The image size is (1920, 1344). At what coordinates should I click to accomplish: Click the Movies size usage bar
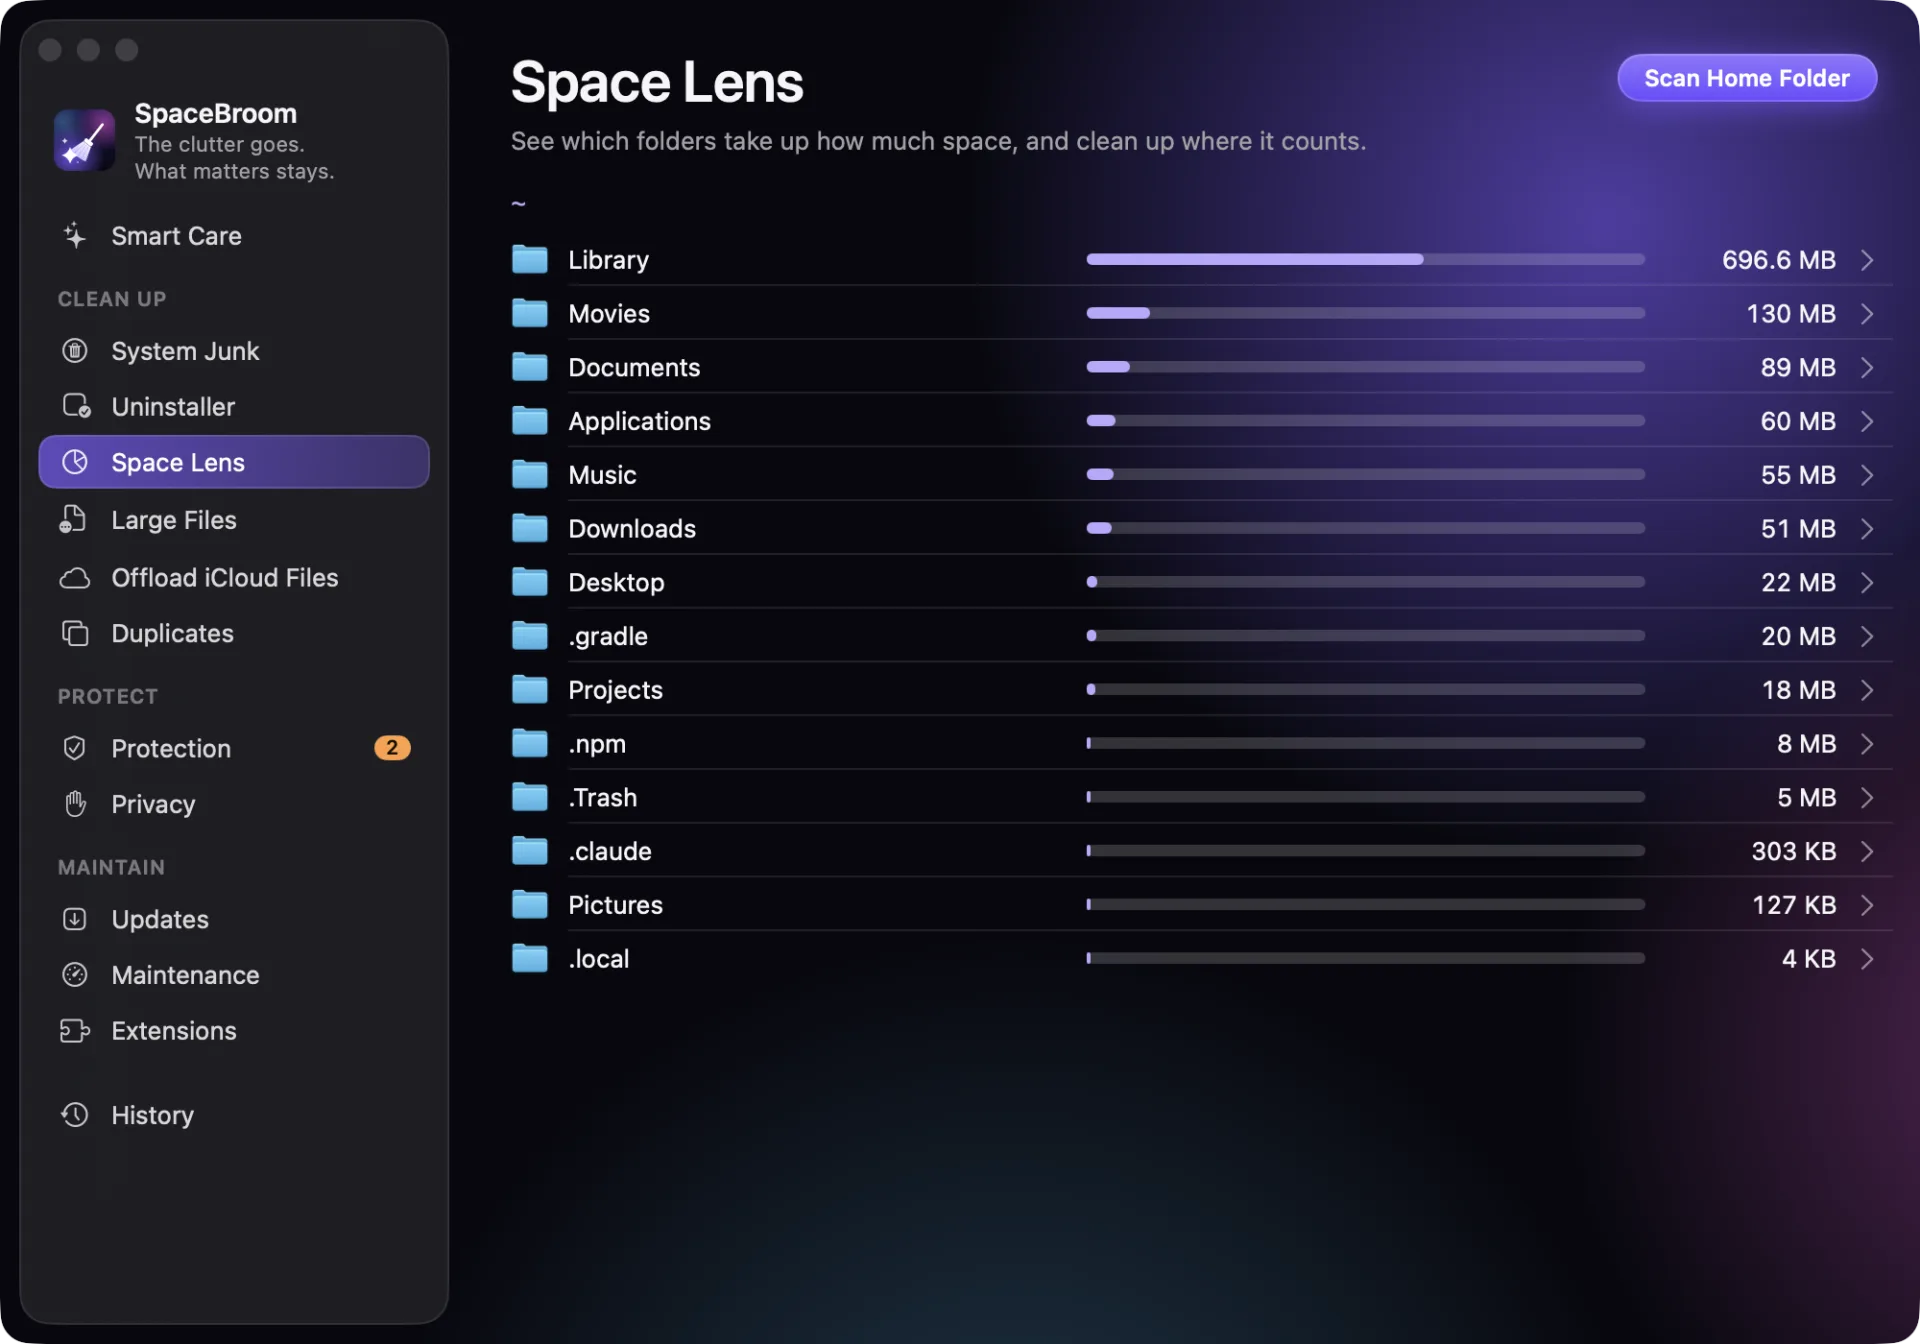[x=1365, y=314]
